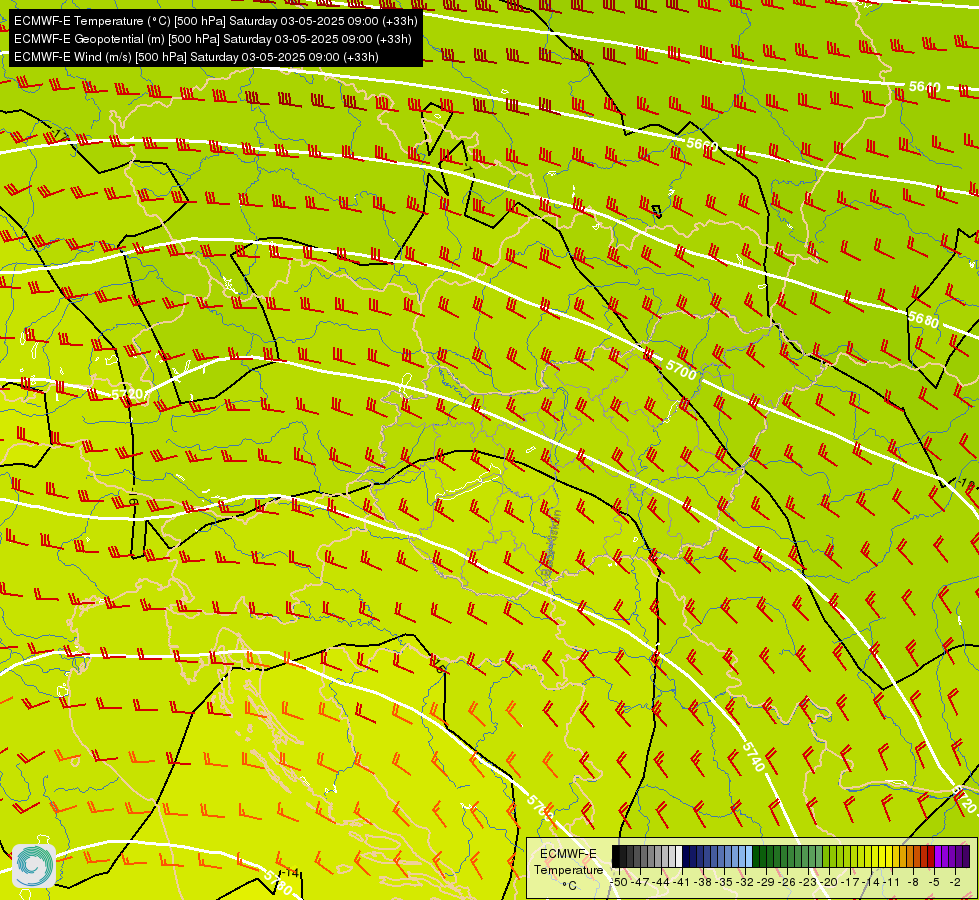Screen dimensions: 979x900
Task: Pick the red swatch near -5 in the legend
Action: click(931, 856)
